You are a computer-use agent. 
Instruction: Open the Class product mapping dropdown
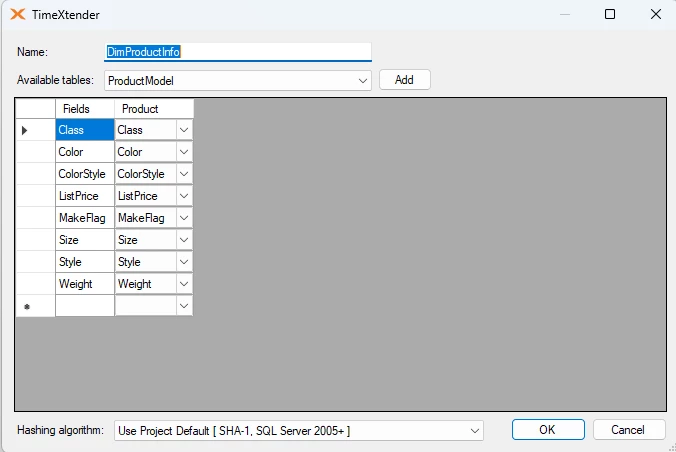(x=184, y=130)
